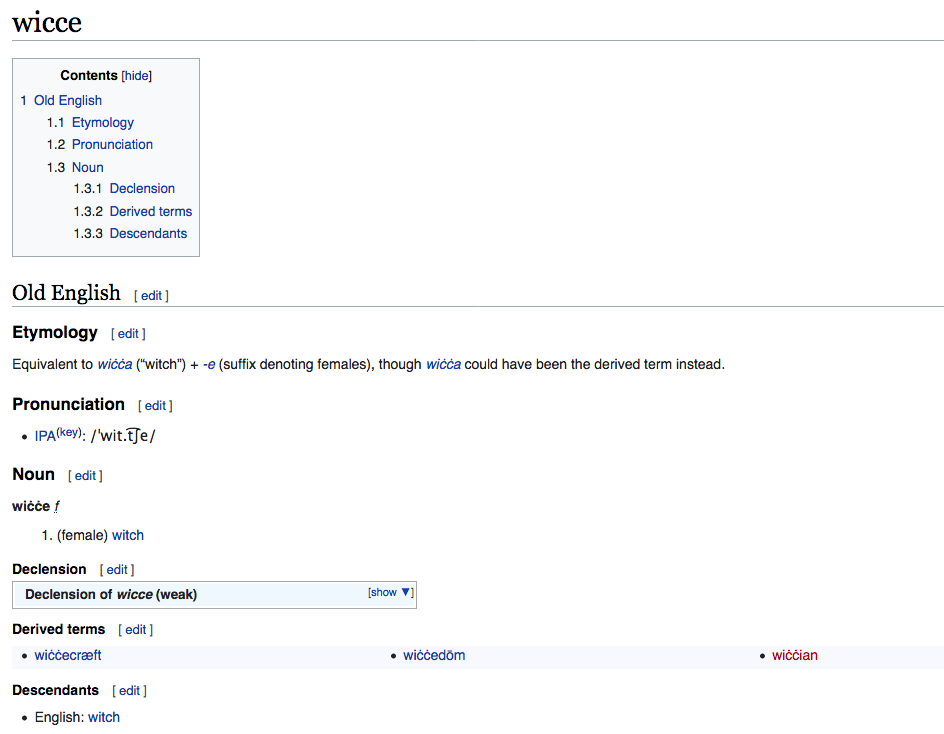Open the IPA key superscript link
Viewport: 944px width, 734px height.
coord(68,432)
